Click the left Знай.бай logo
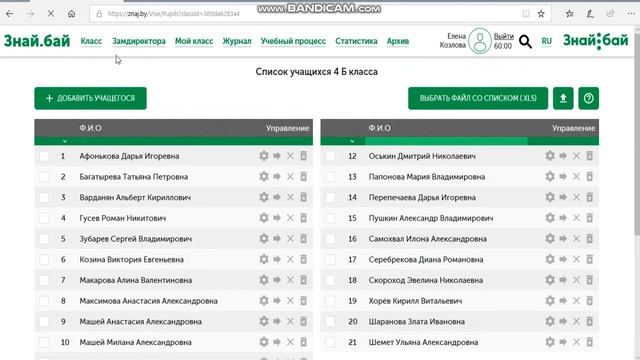This screenshot has width=640, height=360. coord(37,41)
